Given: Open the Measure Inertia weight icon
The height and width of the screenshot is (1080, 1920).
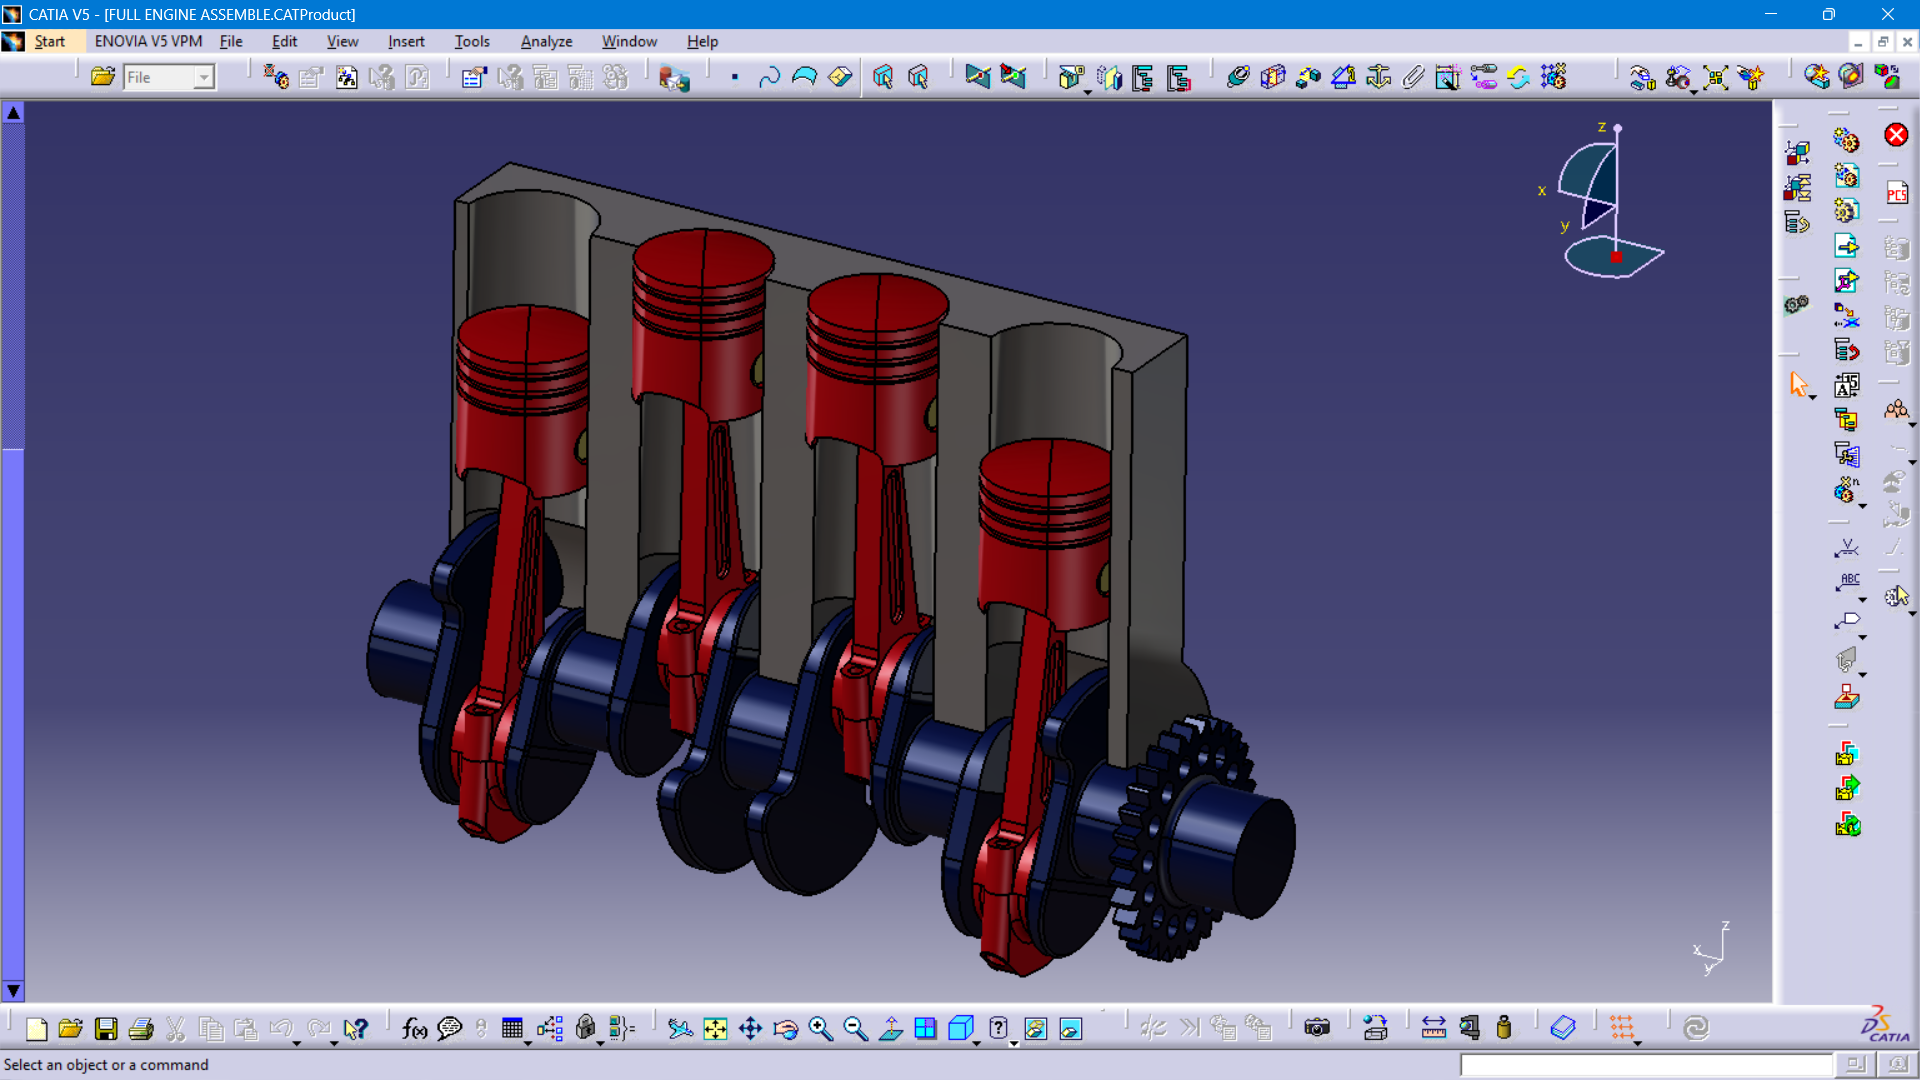Looking at the screenshot, I should (x=1504, y=1028).
